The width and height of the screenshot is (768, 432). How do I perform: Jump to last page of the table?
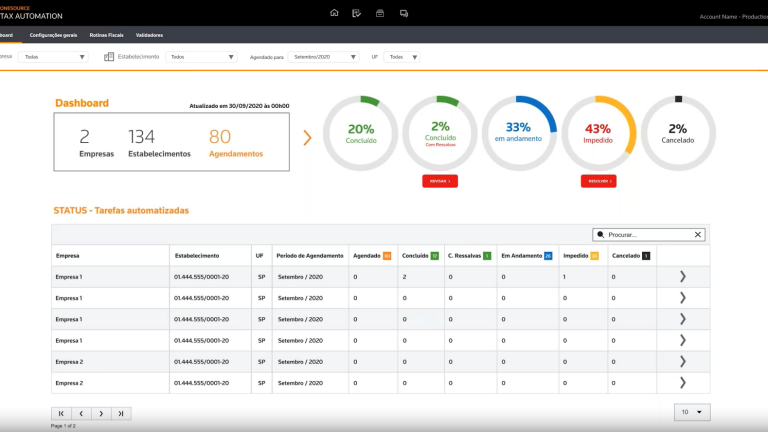coord(121,413)
